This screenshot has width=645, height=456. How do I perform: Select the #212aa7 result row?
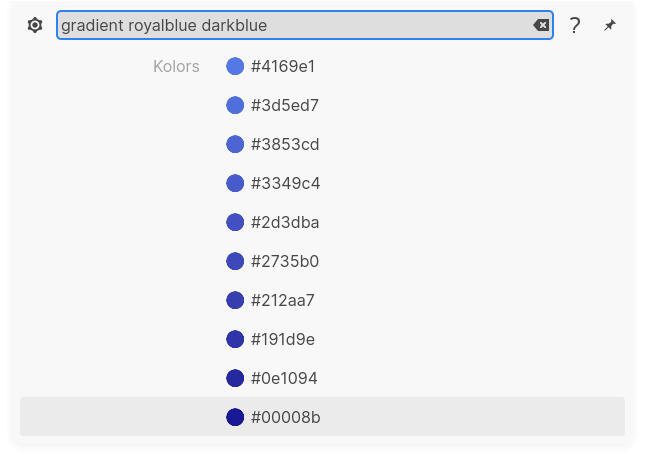click(x=322, y=300)
